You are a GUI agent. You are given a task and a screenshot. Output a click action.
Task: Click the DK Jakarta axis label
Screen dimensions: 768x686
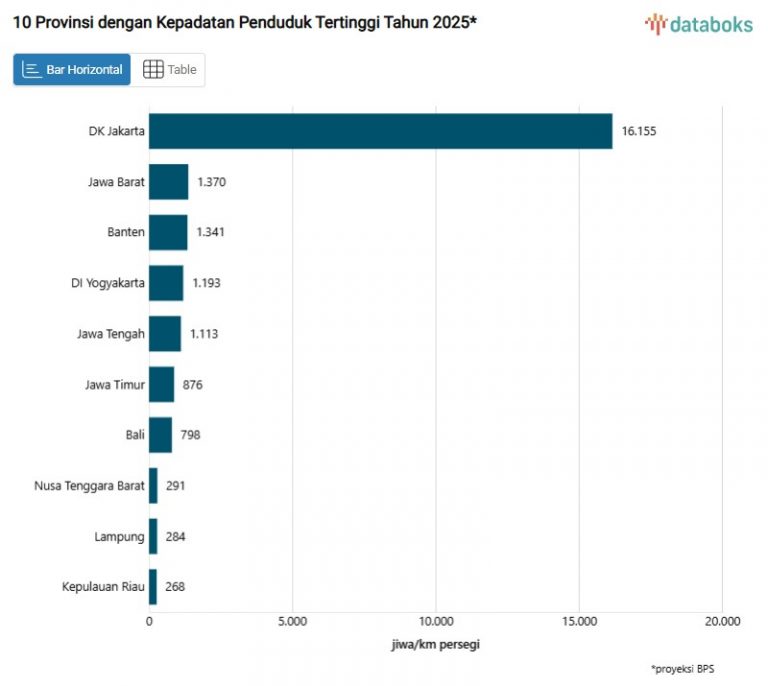116,131
